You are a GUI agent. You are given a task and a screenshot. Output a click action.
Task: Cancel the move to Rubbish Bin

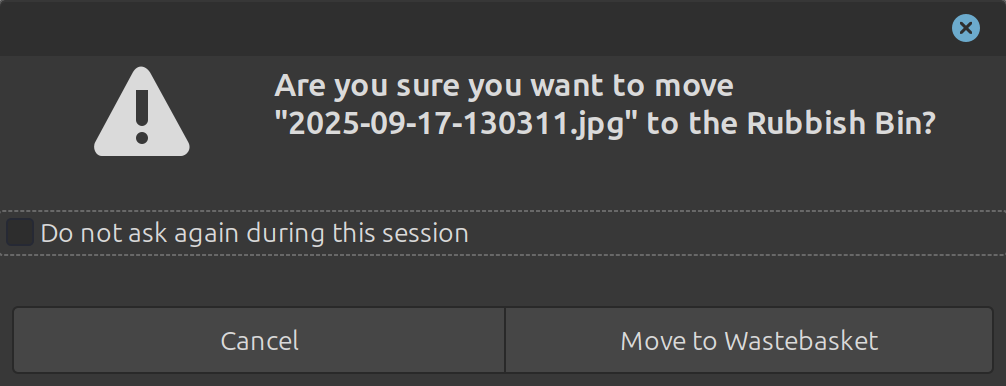(x=259, y=340)
